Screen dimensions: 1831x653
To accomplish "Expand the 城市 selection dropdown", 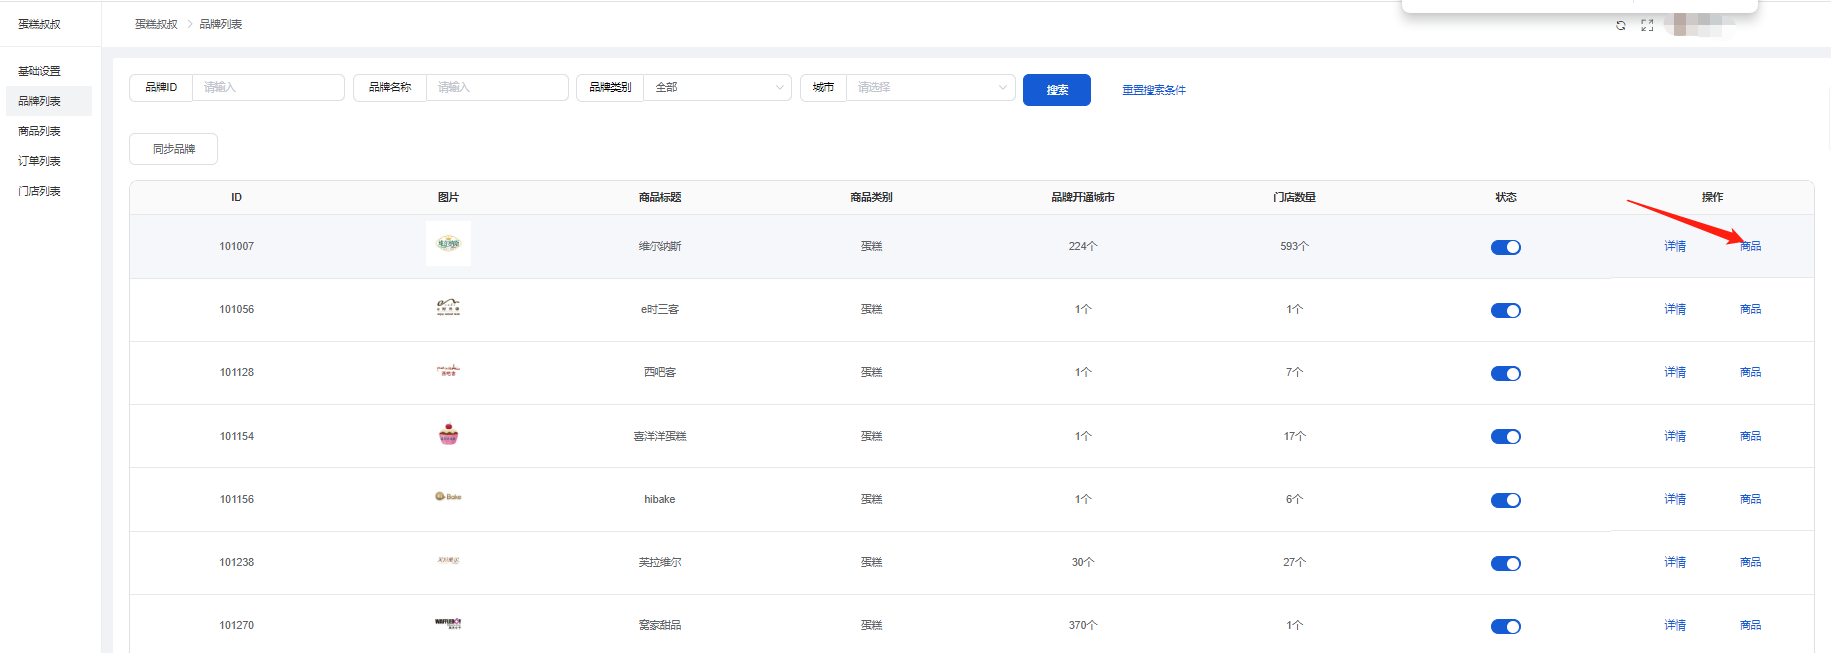I will click(930, 88).
